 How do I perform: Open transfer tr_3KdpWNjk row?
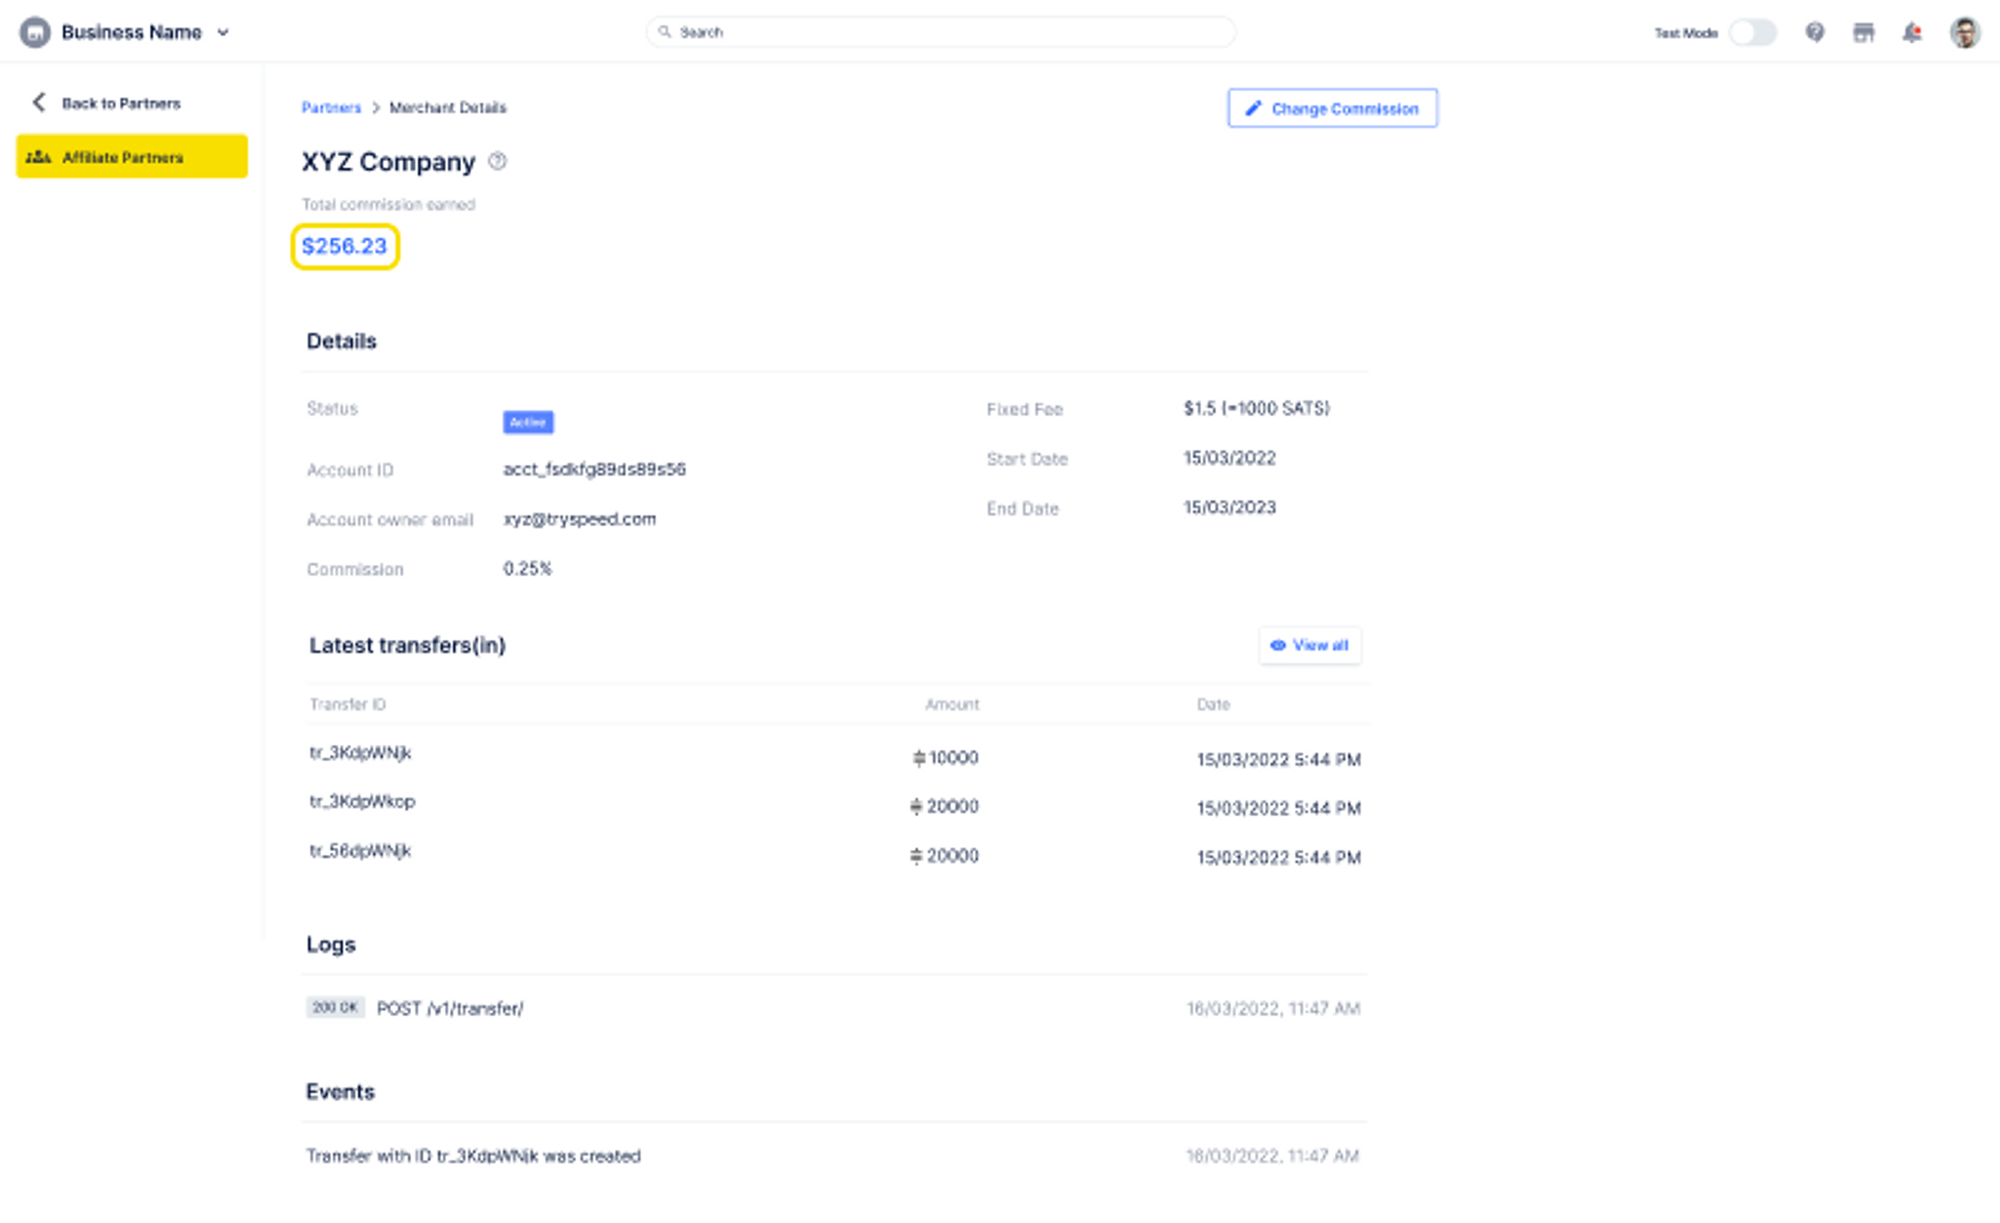(360, 753)
